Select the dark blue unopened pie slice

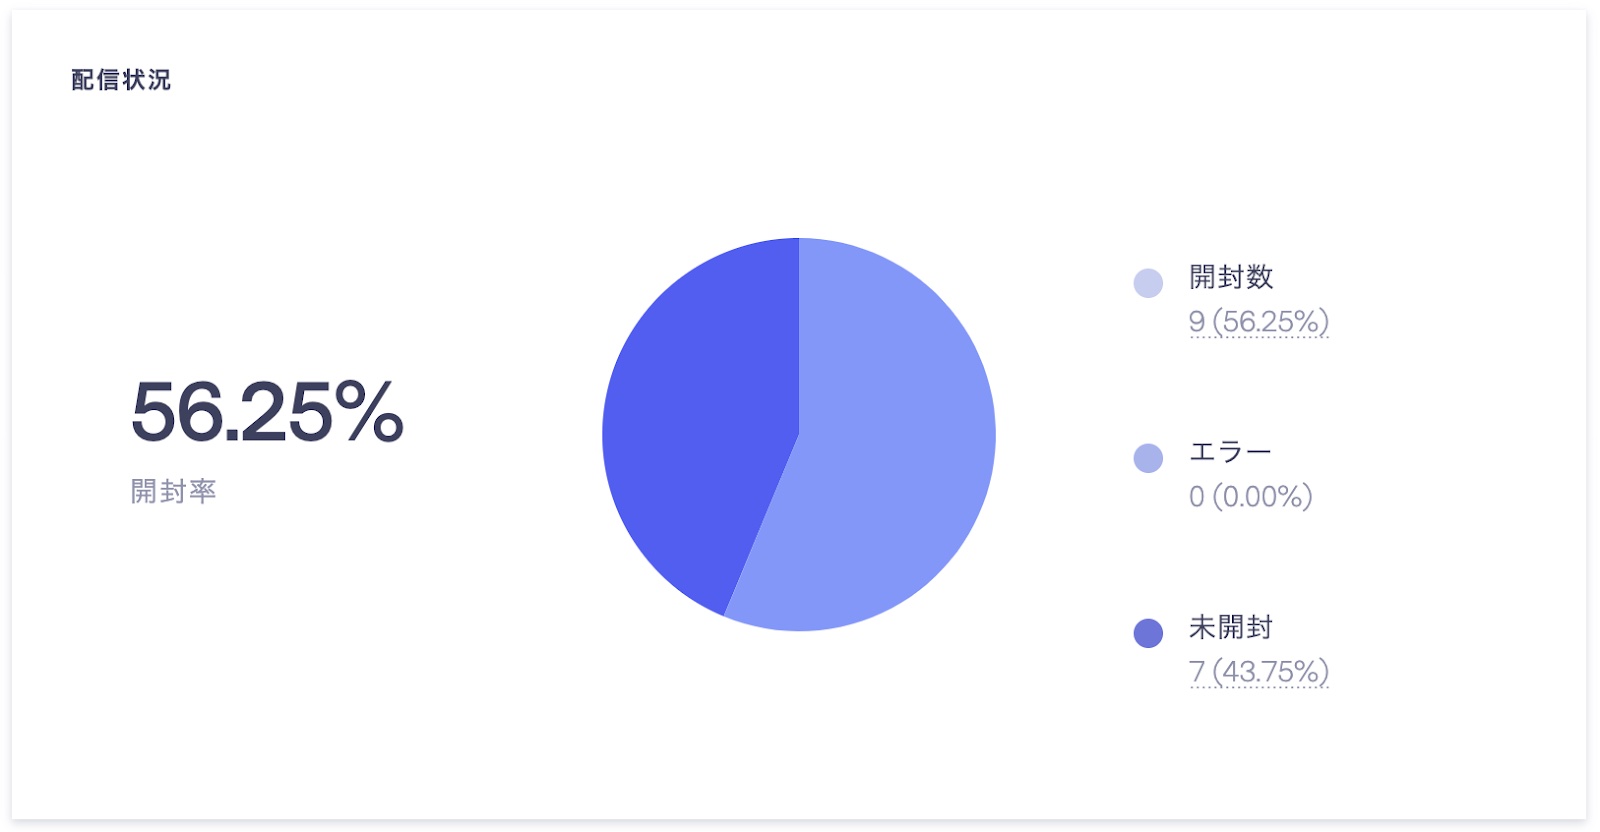(700, 420)
